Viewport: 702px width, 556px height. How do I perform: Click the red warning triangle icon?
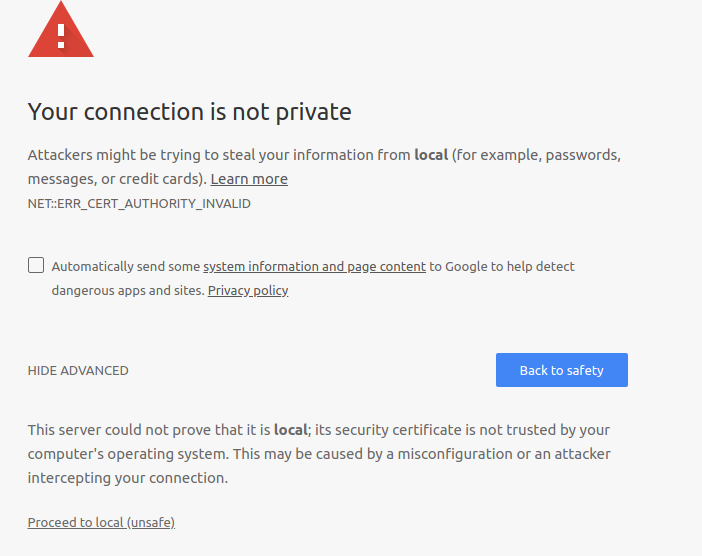(61, 30)
